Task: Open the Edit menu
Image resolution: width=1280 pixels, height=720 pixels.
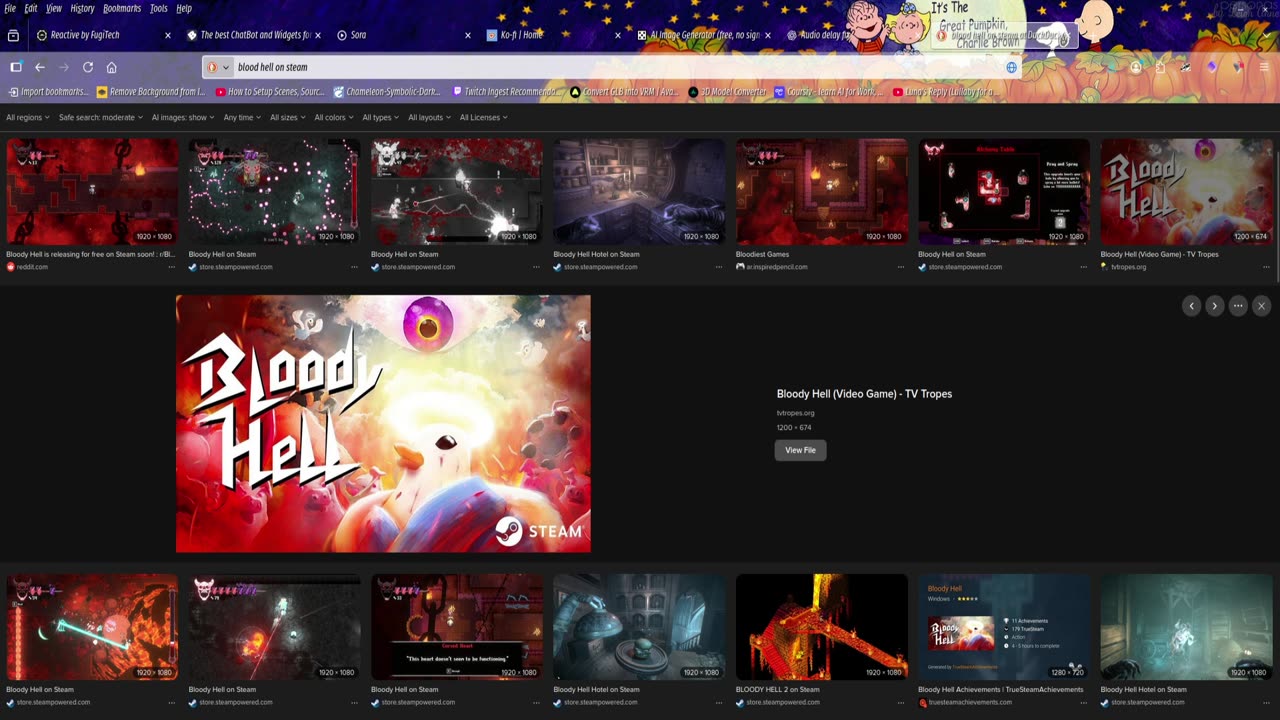Action: pos(31,8)
